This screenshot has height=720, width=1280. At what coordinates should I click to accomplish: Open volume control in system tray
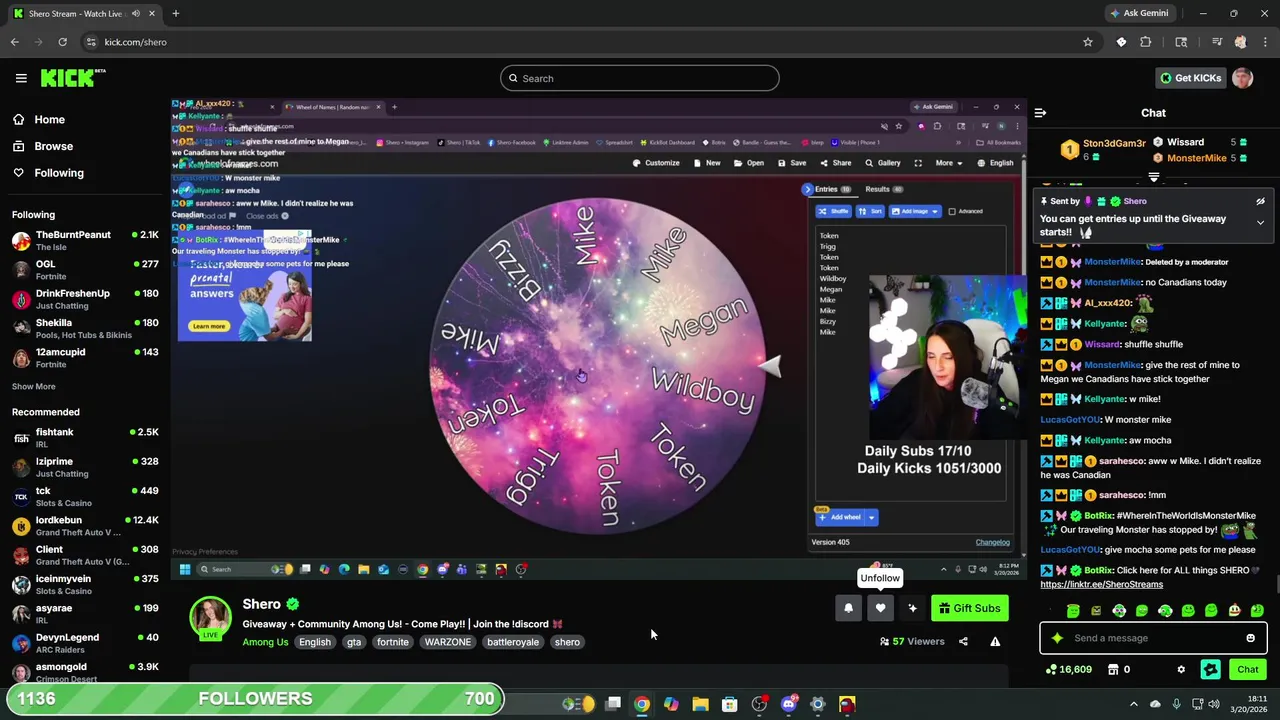(x=1214, y=704)
